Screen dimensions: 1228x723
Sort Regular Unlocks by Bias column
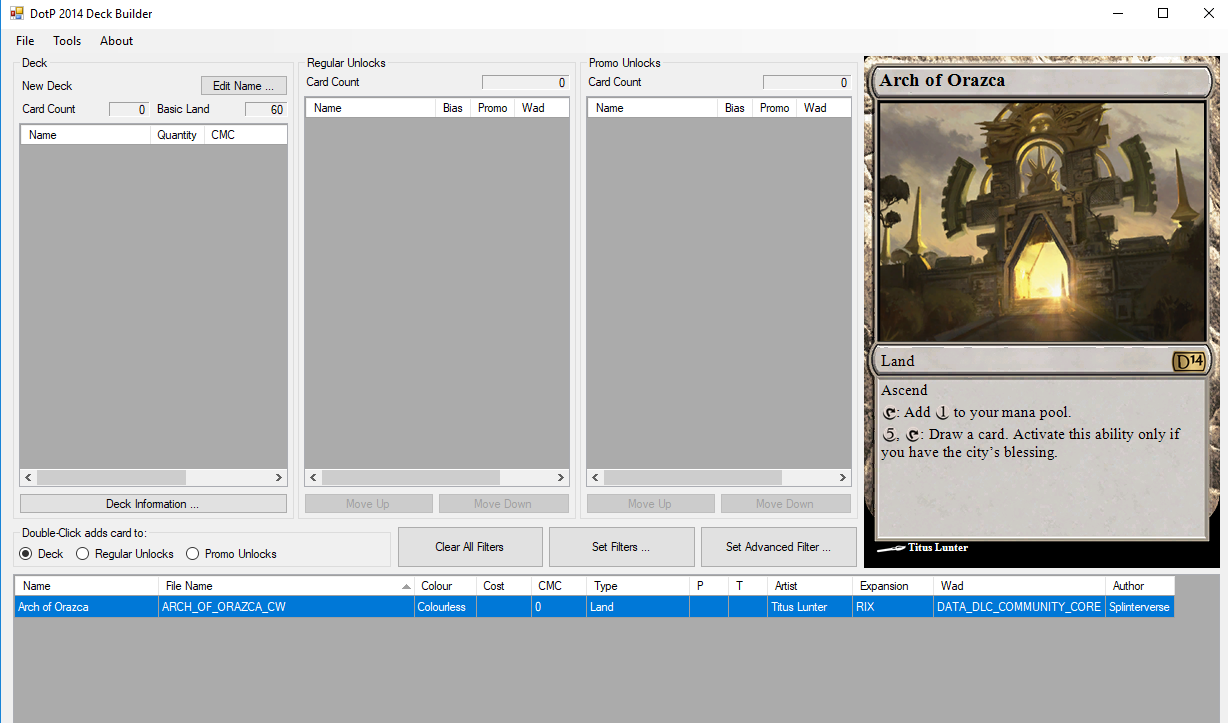tap(453, 108)
